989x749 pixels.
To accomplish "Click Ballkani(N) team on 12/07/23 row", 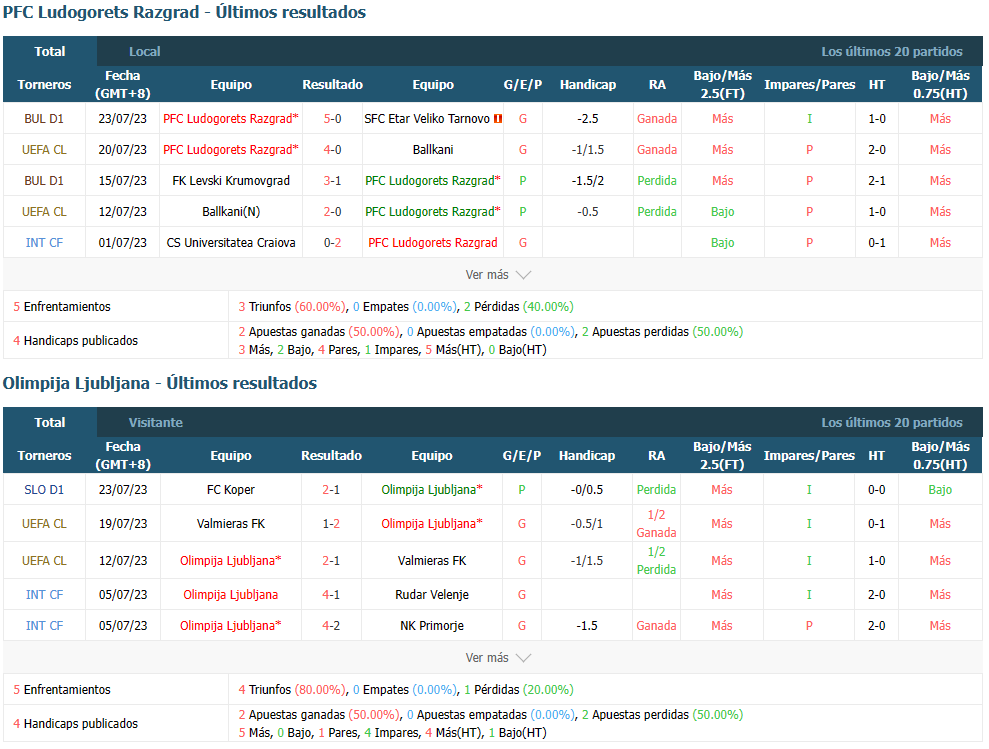I will coord(231,211).
